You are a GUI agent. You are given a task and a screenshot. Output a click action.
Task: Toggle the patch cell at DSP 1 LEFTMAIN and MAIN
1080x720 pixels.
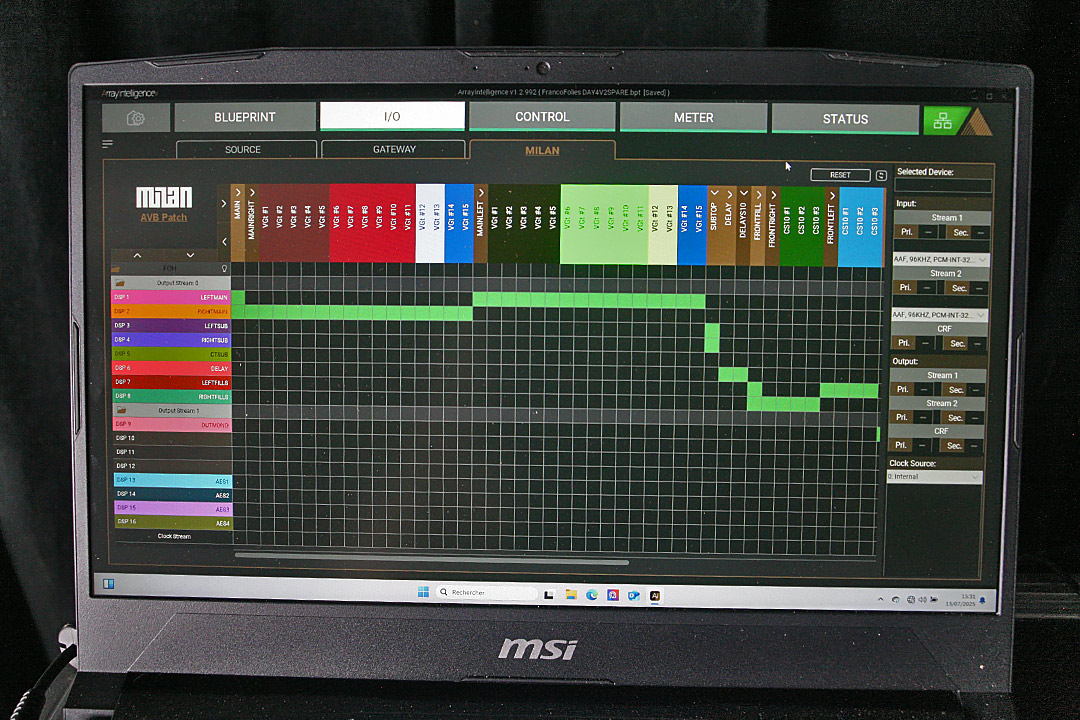pos(238,297)
